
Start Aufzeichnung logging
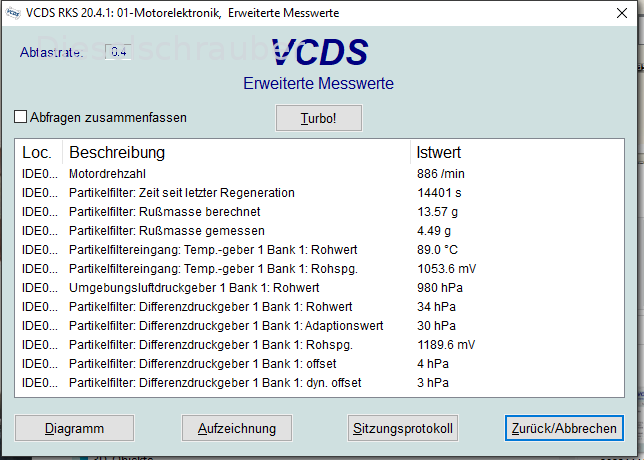coord(237,428)
